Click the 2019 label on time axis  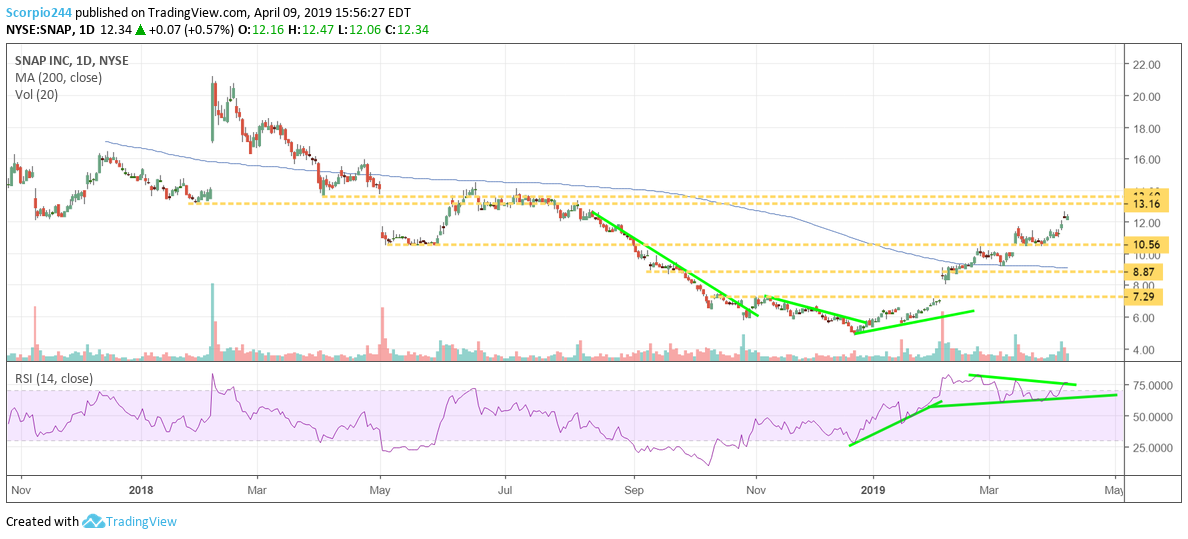874,489
